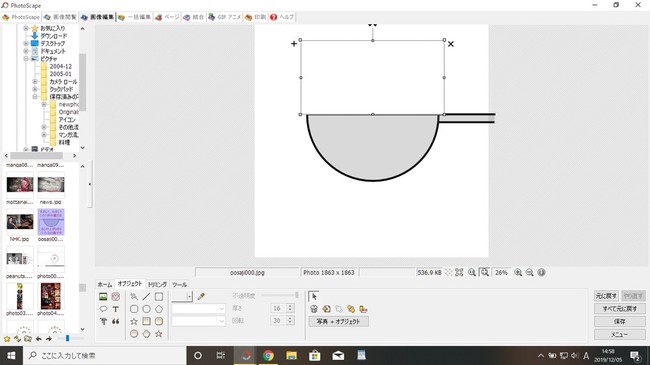
Task: Click the 写真 + オブジェクト button
Action: tap(338, 321)
